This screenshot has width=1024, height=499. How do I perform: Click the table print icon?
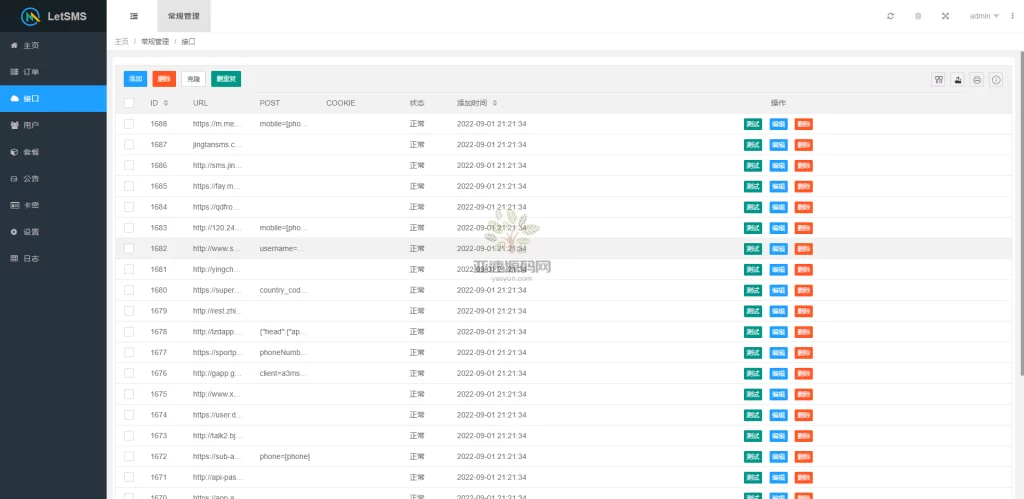(977, 80)
